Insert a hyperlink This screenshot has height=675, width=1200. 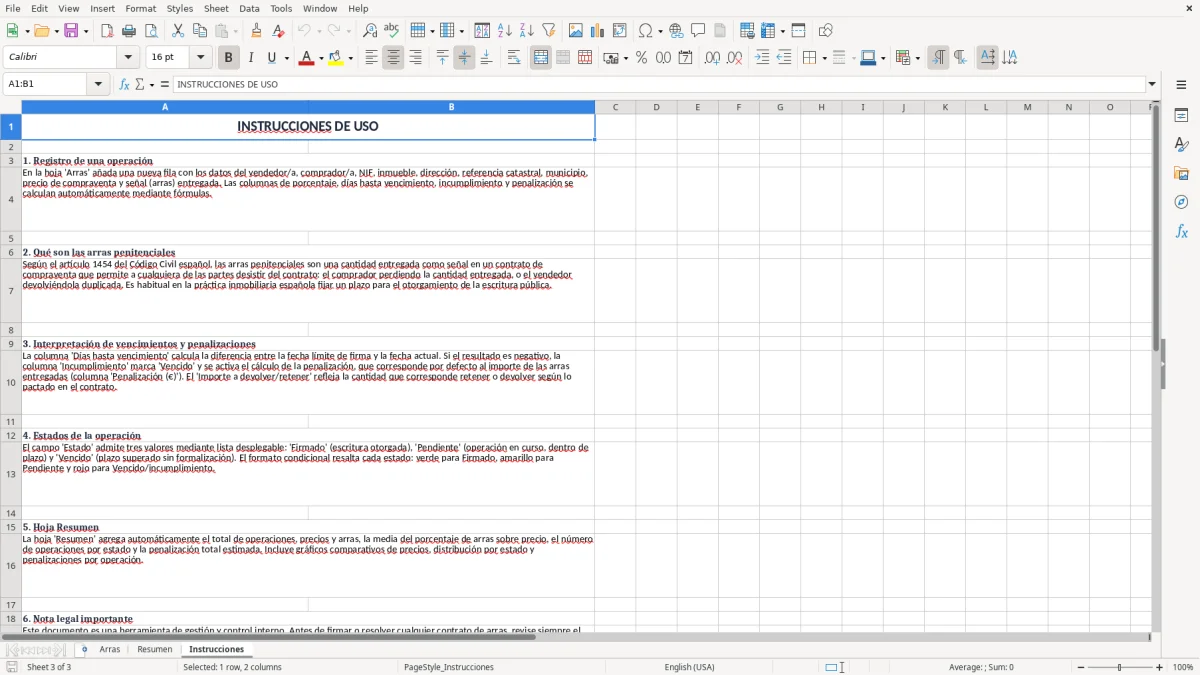click(676, 31)
